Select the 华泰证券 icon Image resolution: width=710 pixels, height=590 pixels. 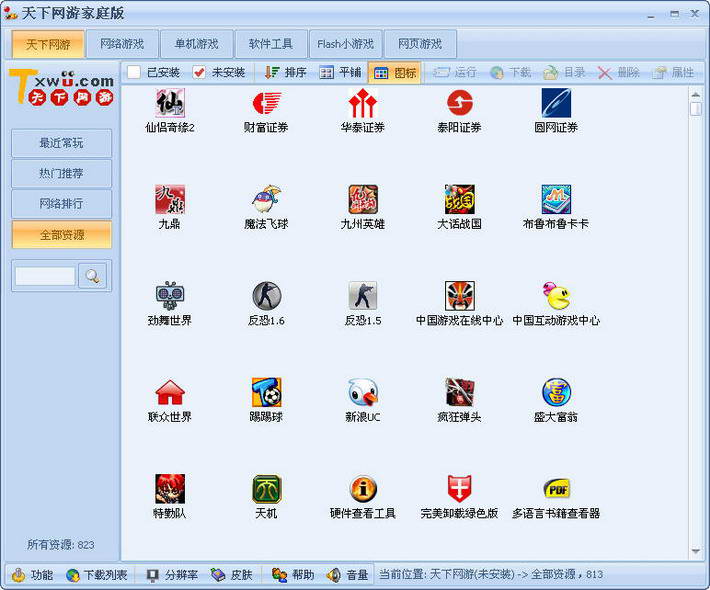pyautogui.click(x=363, y=103)
